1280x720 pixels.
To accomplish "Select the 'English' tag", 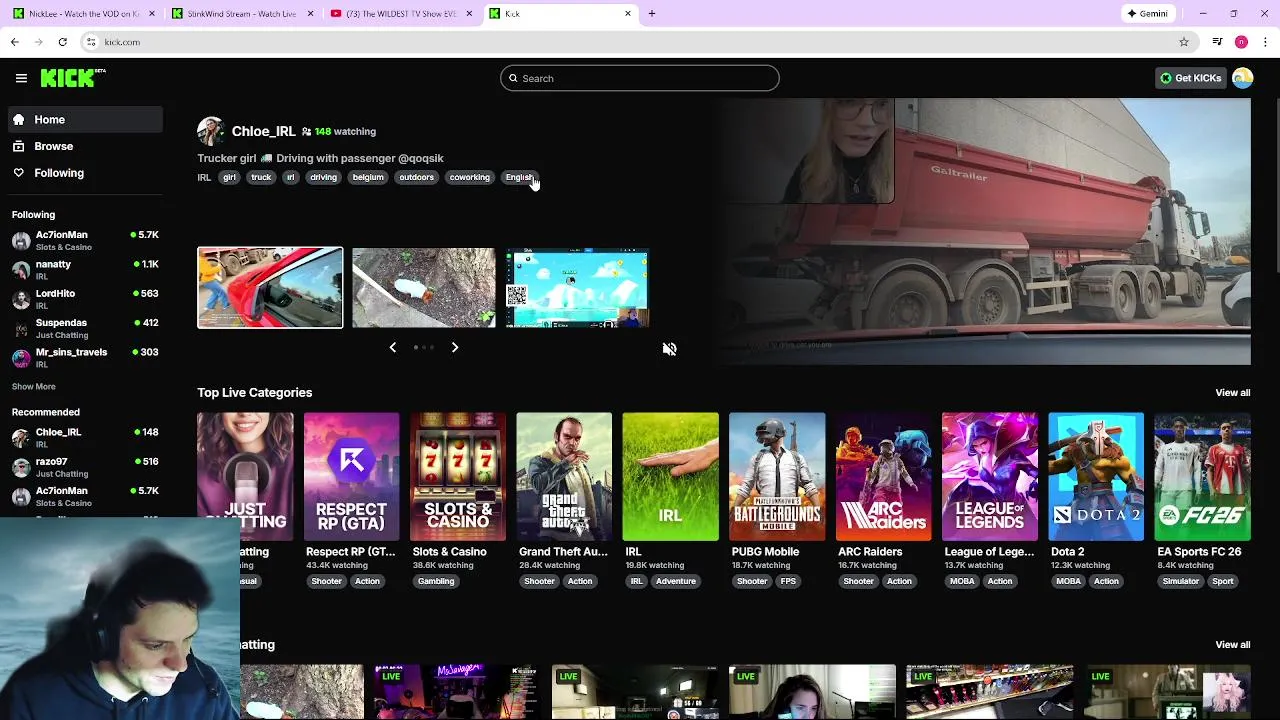I will [519, 177].
